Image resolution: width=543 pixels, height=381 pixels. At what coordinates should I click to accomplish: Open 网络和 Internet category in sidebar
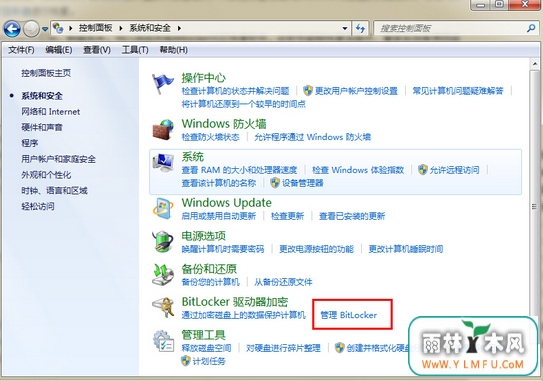point(51,112)
